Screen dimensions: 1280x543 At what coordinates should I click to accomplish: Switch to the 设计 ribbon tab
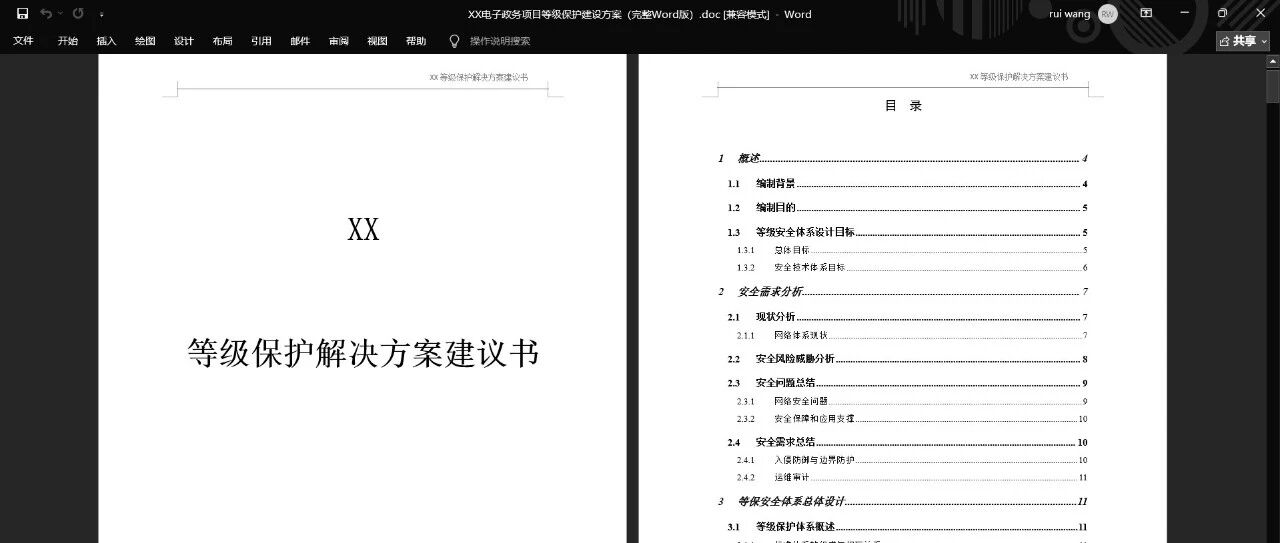pyautogui.click(x=184, y=41)
